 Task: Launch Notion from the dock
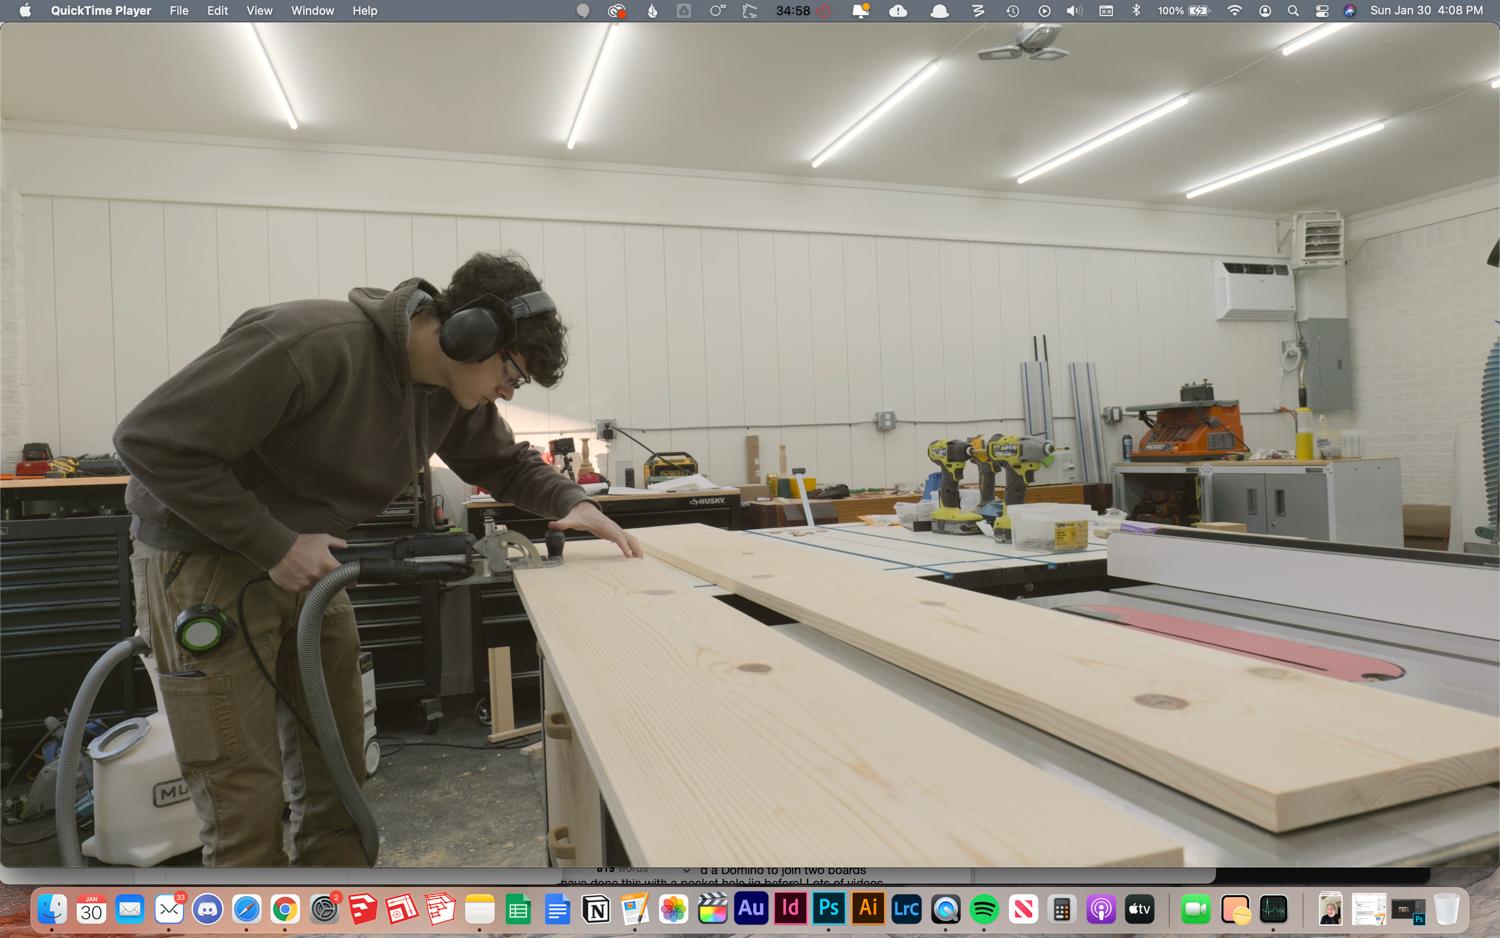coord(596,909)
